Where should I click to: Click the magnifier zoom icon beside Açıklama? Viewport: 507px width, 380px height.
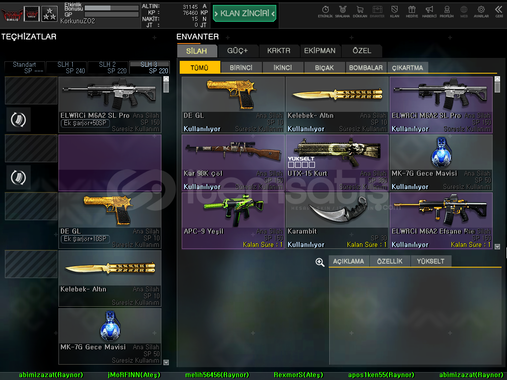click(320, 262)
